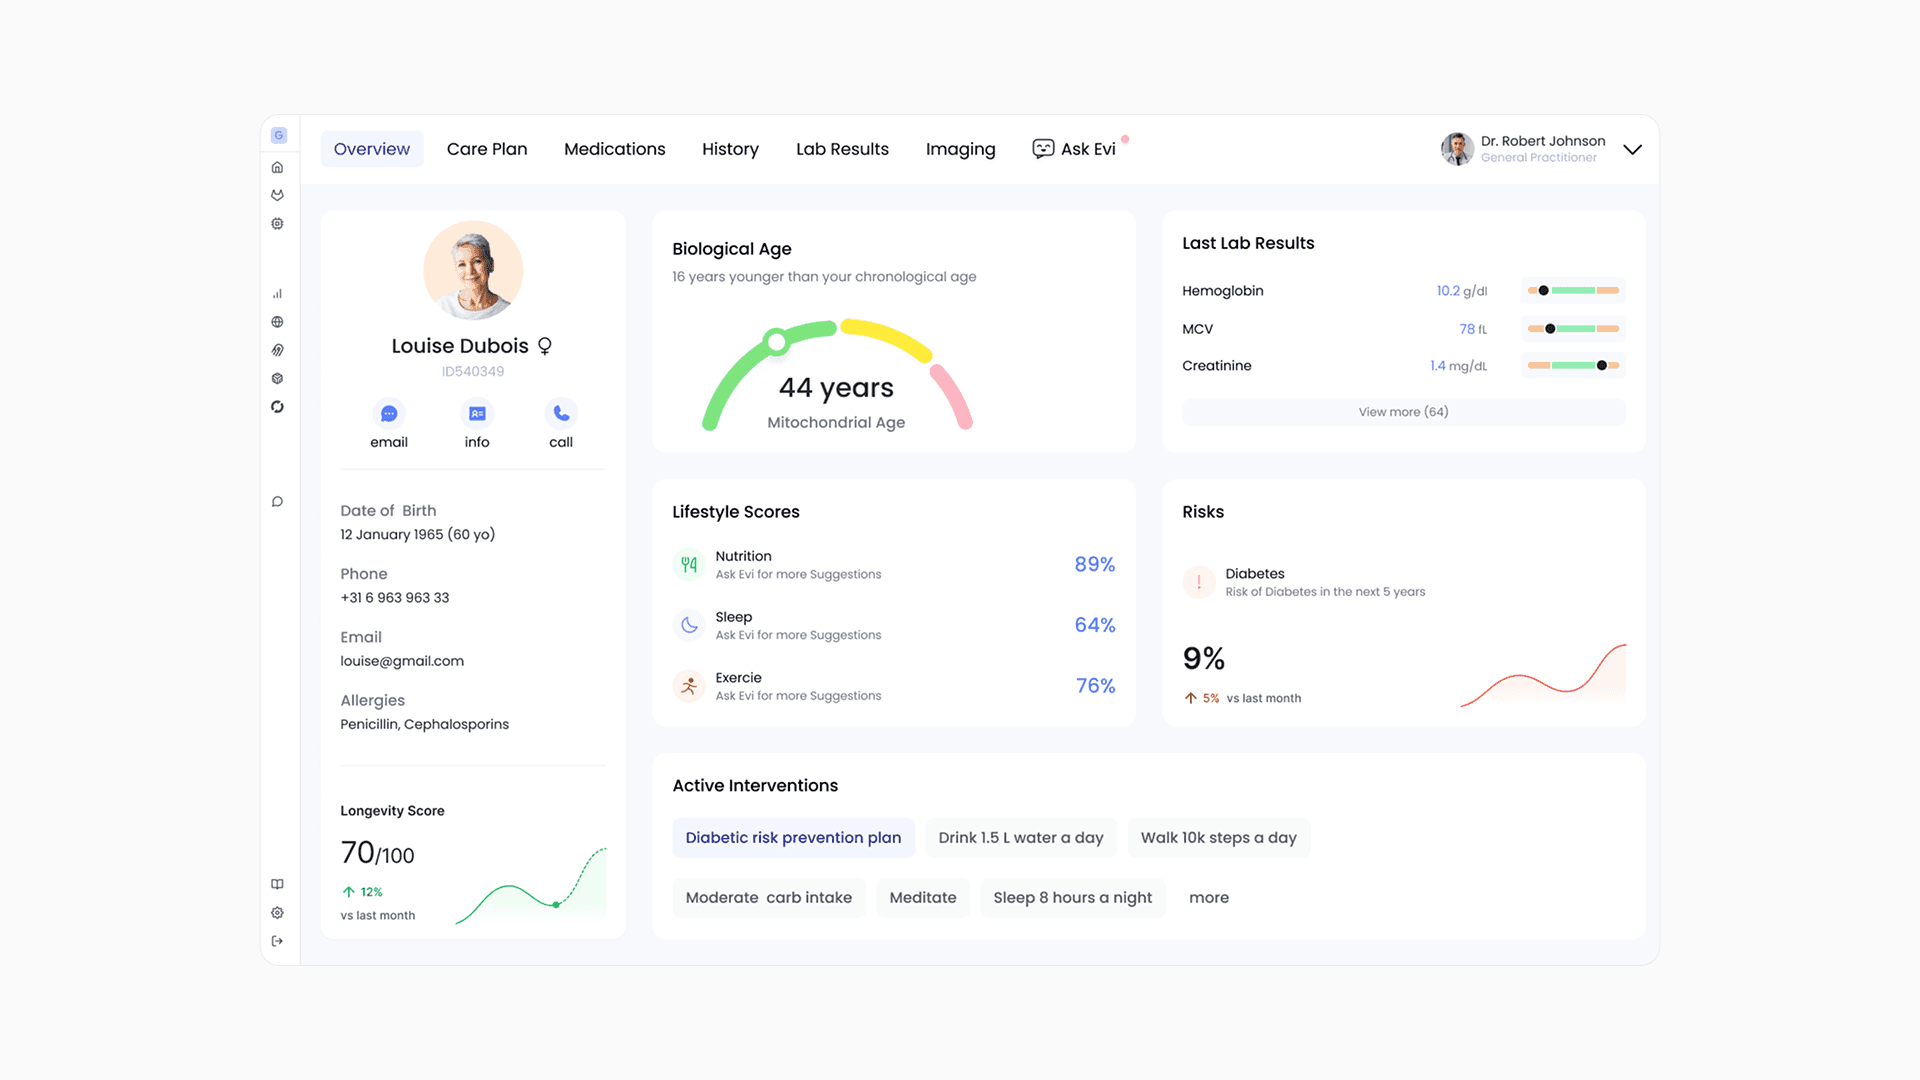The width and height of the screenshot is (1920, 1080).
Task: Click the Meditate intervention chip
Action: (x=922, y=898)
